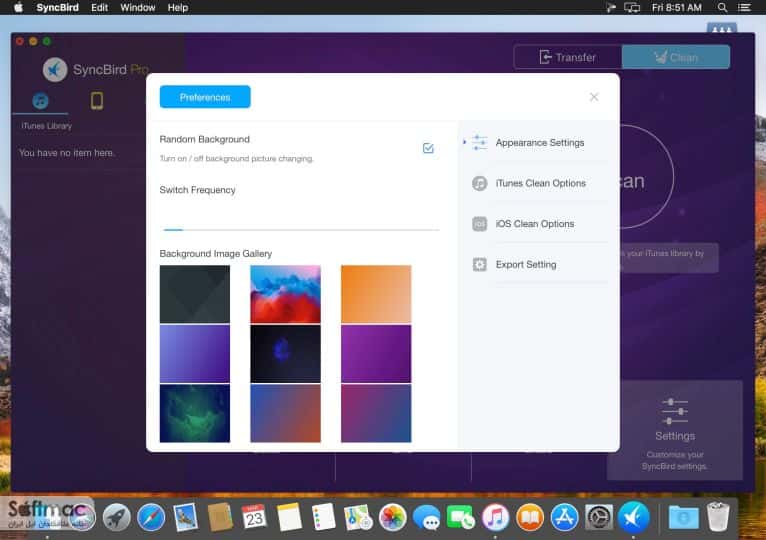The image size is (766, 540).
Task: Open the SyncBird menu
Action: click(57, 7)
